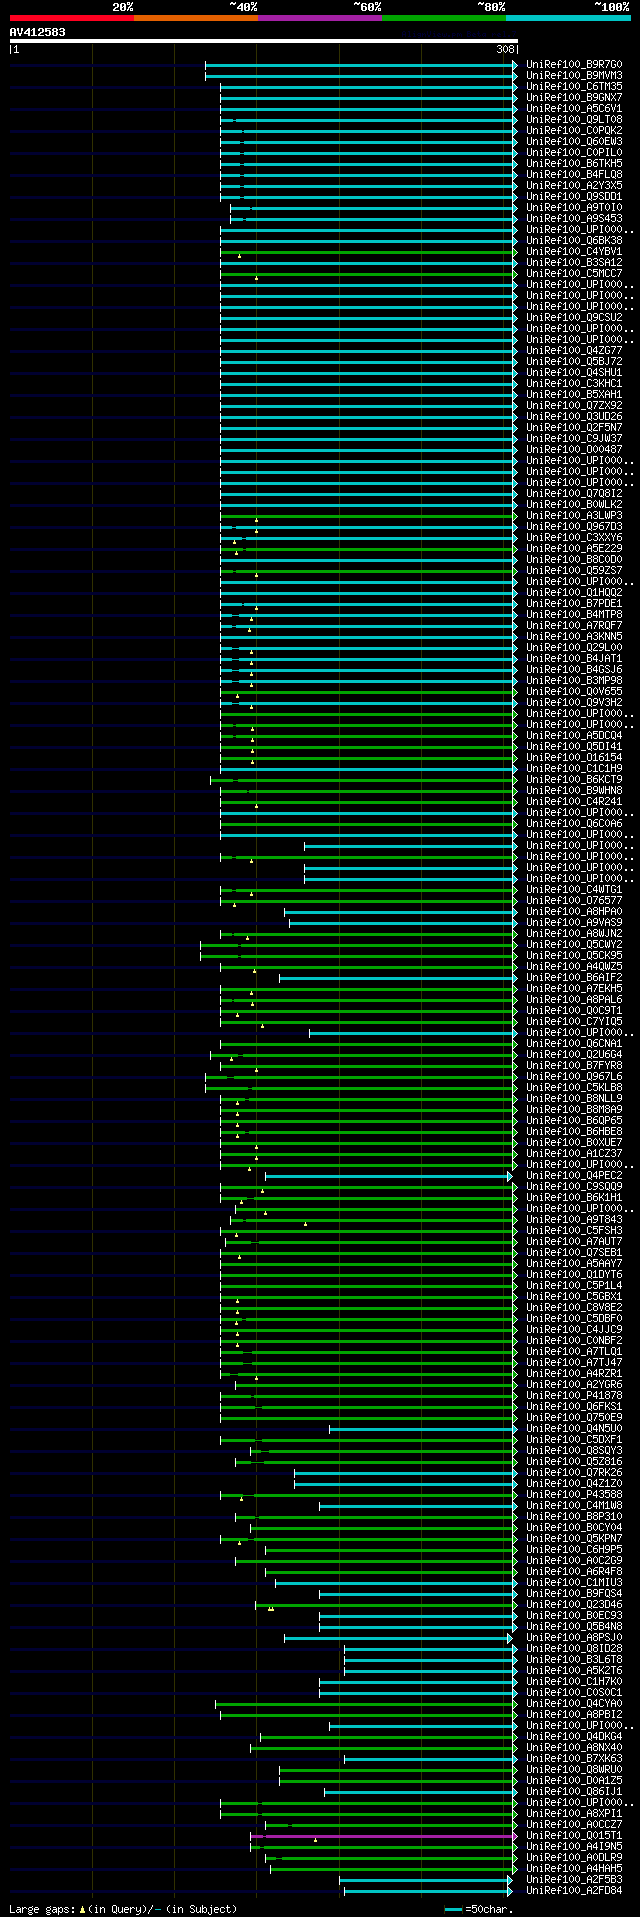The image size is (640, 1917).
Task: Click the UniRef100_A2FD84 hit label
Action: coord(574,1890)
